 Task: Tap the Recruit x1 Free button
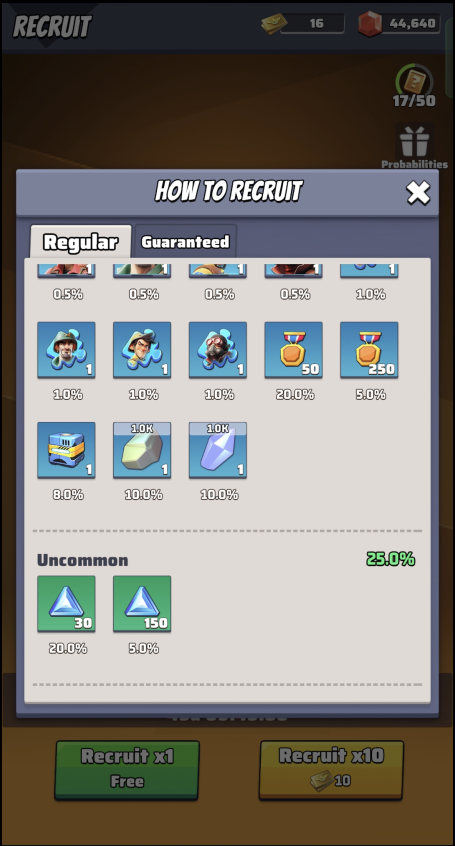[x=127, y=770]
